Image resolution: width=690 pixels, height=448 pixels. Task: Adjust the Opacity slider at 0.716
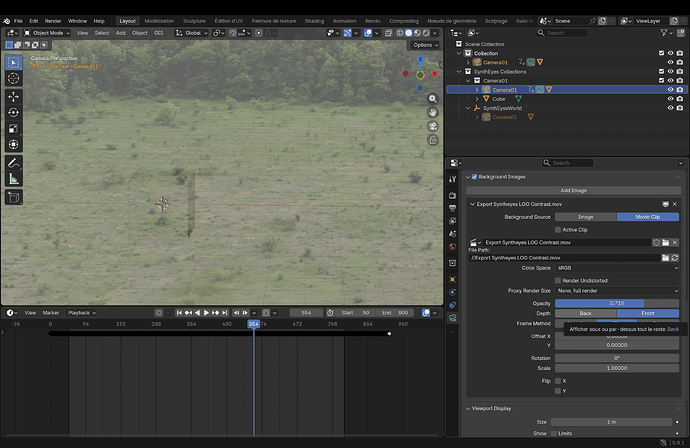(617, 303)
